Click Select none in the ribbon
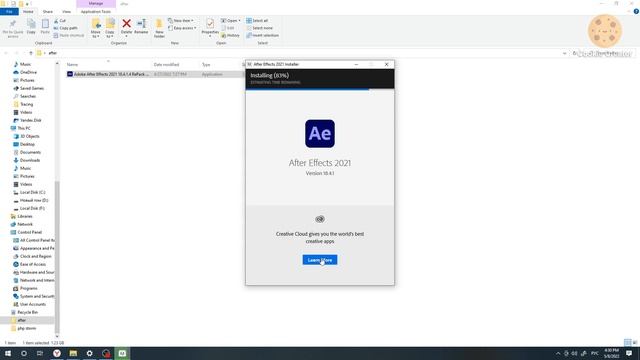This screenshot has height=360, width=640. point(259,28)
